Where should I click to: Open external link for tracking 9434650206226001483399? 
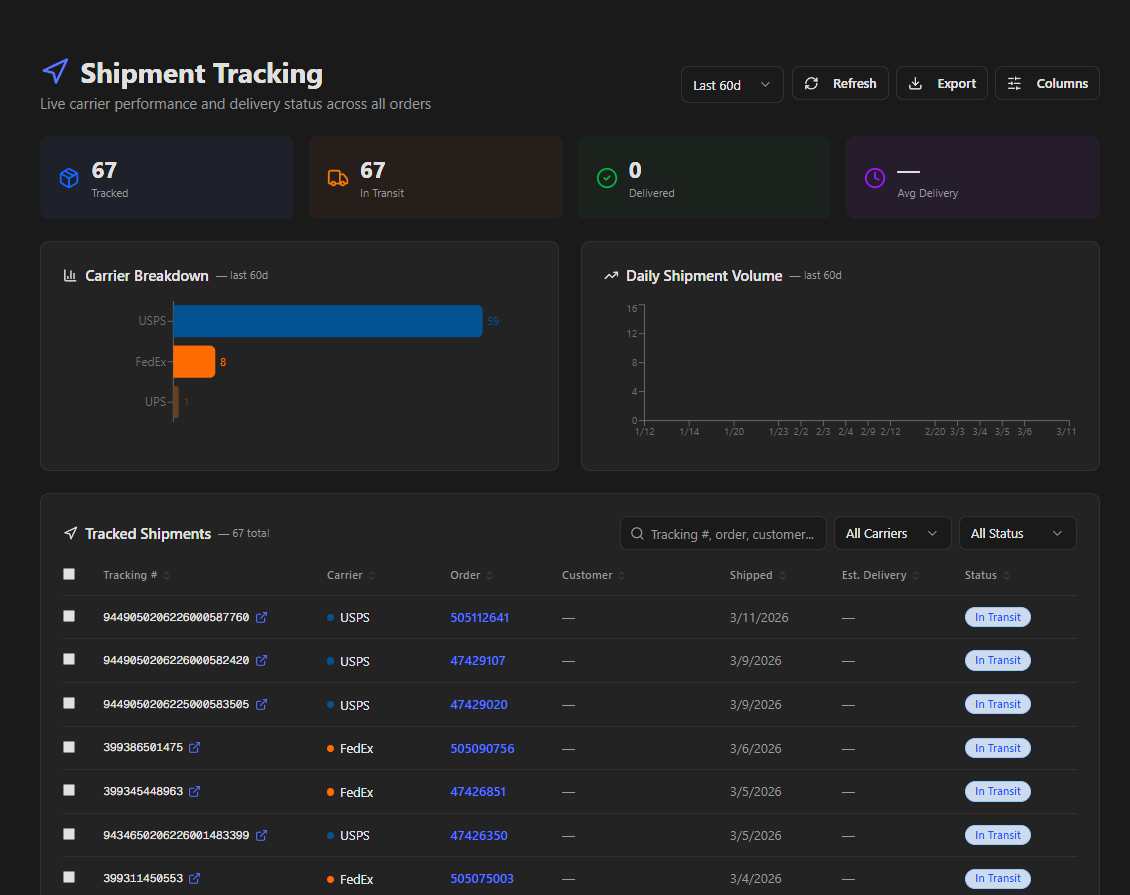(262, 835)
